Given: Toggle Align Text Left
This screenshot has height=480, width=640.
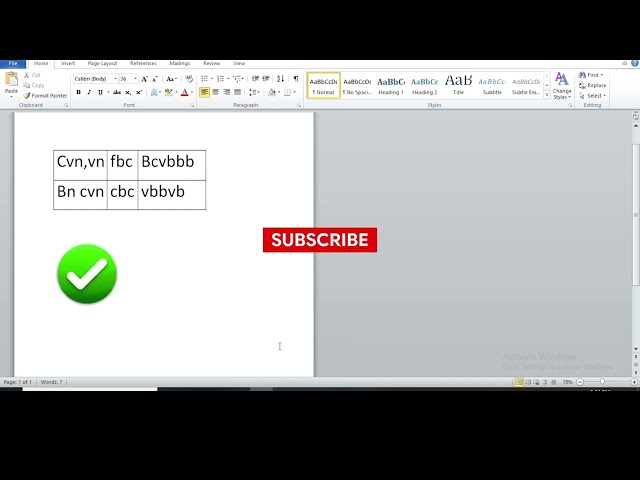Looking at the screenshot, I should point(204,92).
